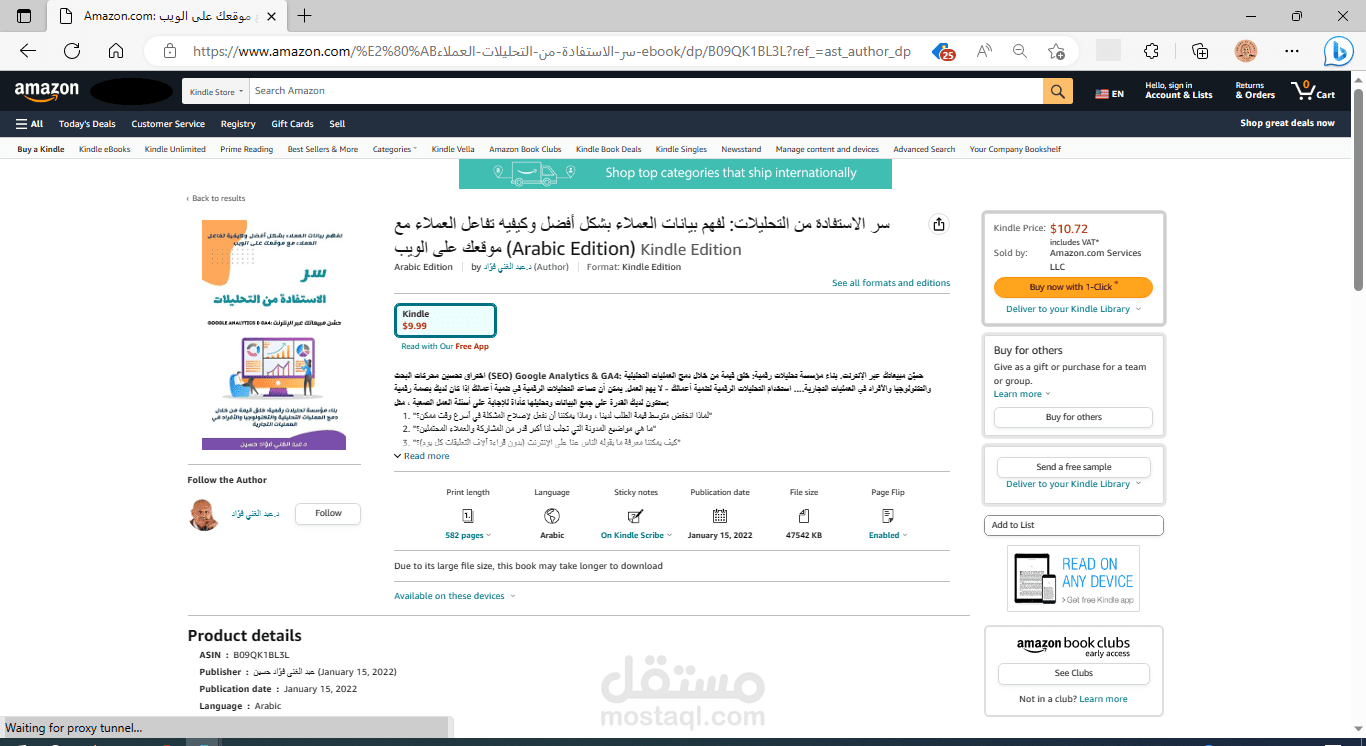This screenshot has width=1366, height=746.
Task: Follow the author button
Action: click(328, 513)
